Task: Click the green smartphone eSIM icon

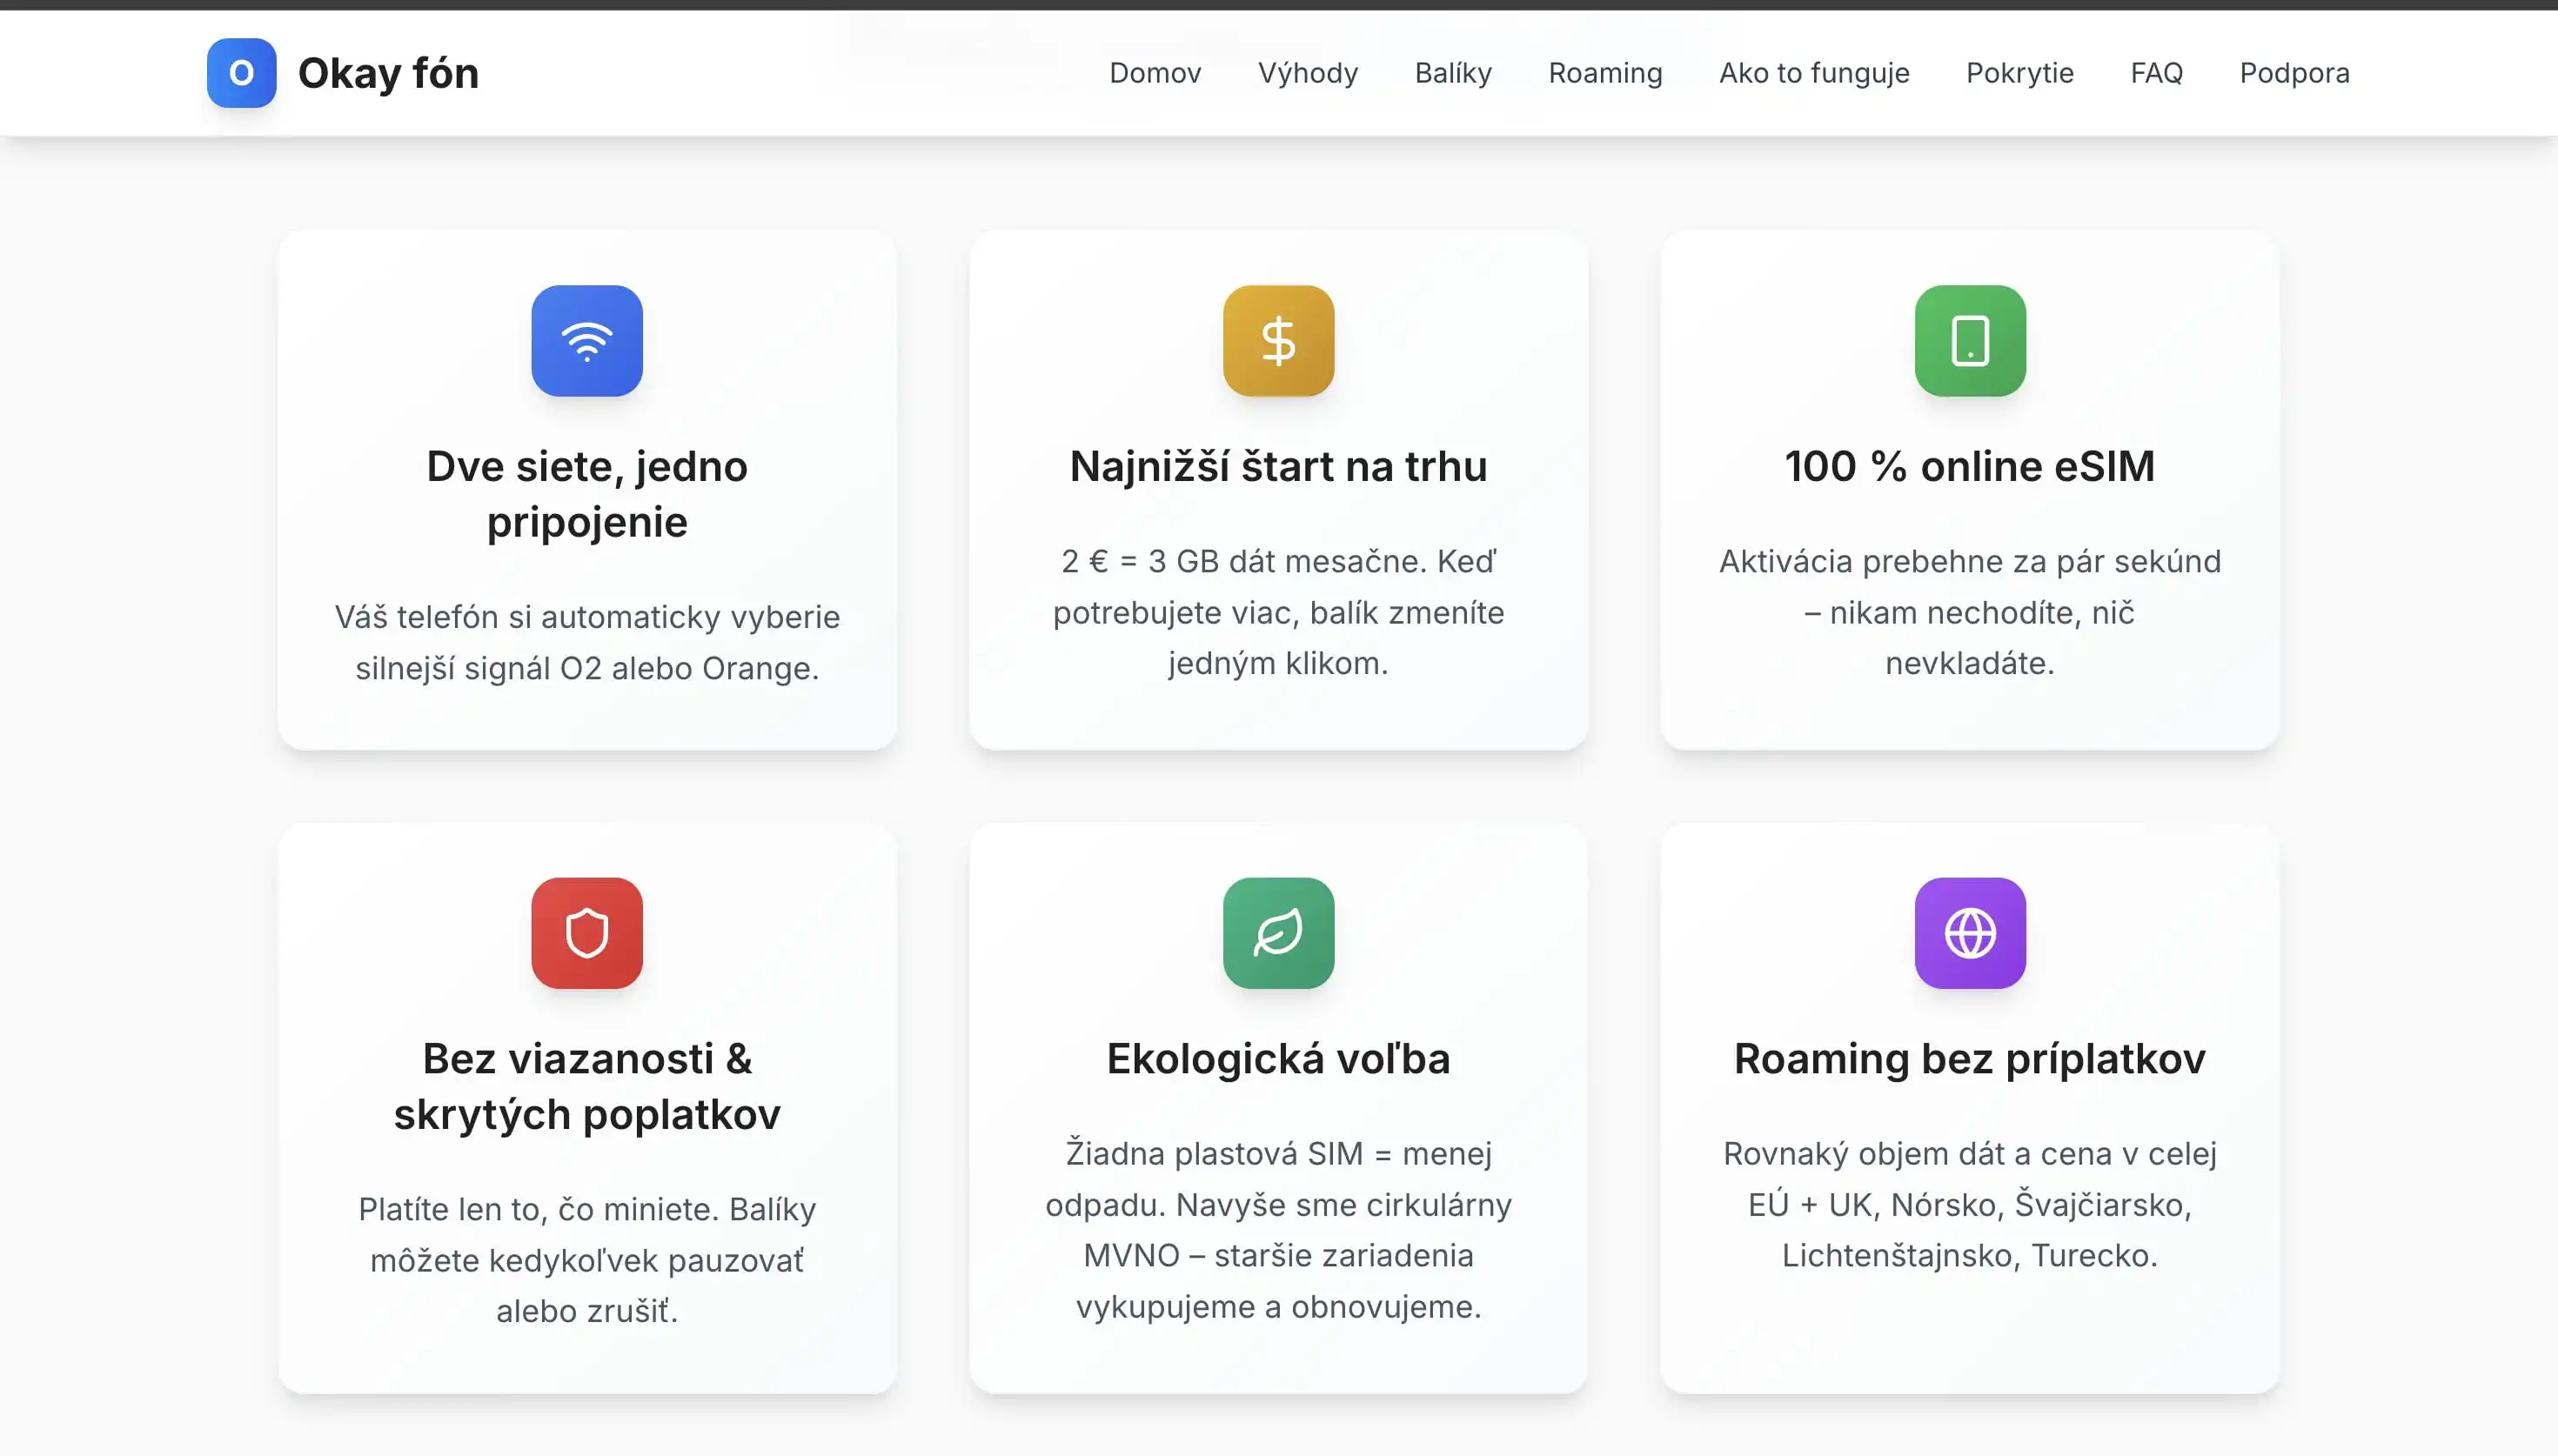Action: point(1969,341)
